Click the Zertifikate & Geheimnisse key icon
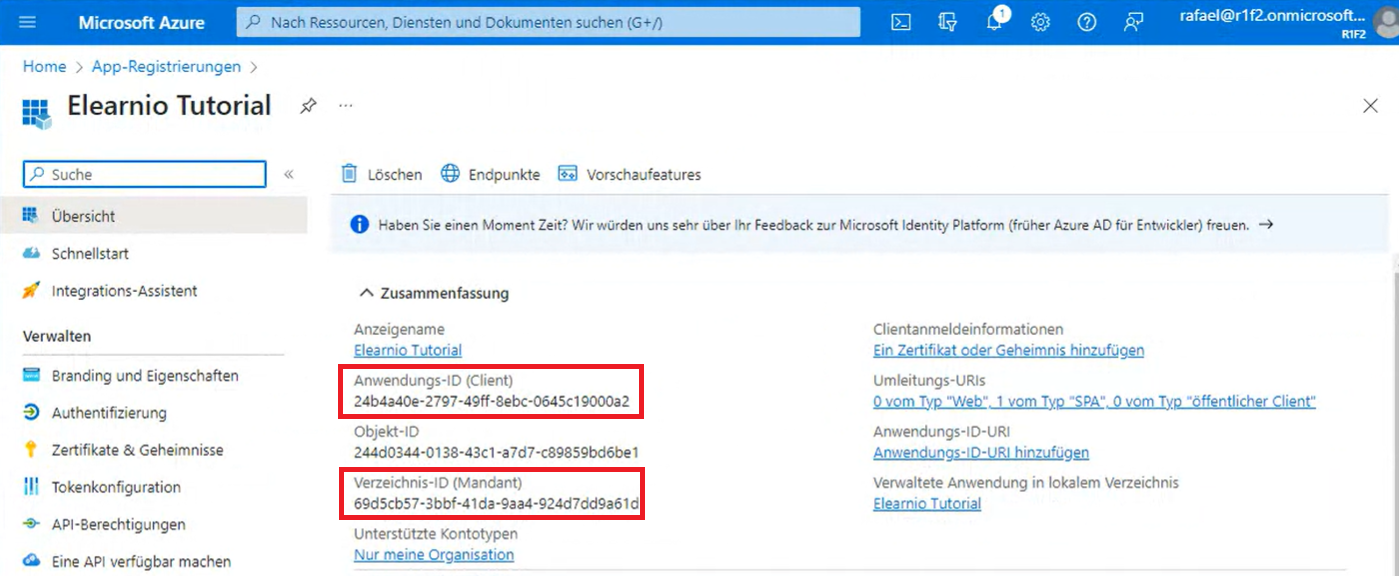Screen dimensions: 1399x576 [31, 450]
